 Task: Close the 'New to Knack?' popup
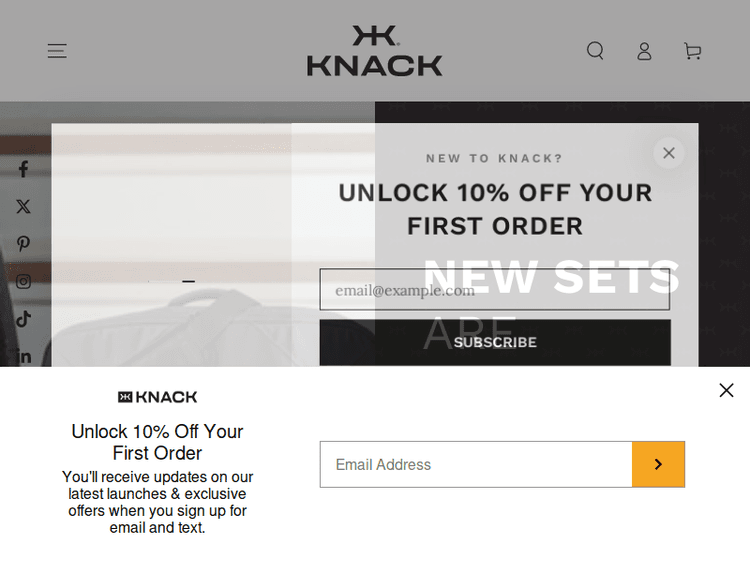click(669, 153)
